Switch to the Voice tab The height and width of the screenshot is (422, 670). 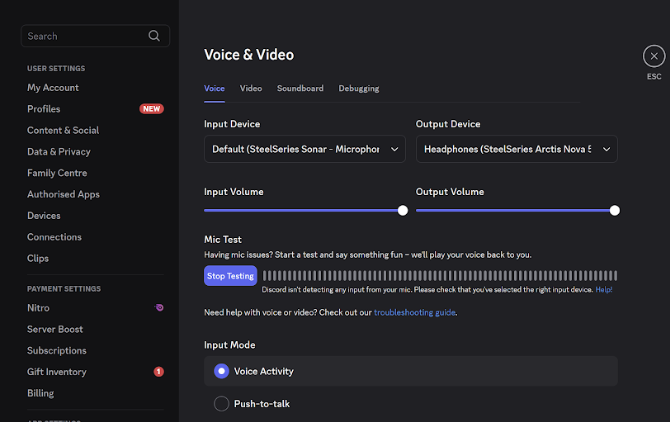(x=214, y=88)
